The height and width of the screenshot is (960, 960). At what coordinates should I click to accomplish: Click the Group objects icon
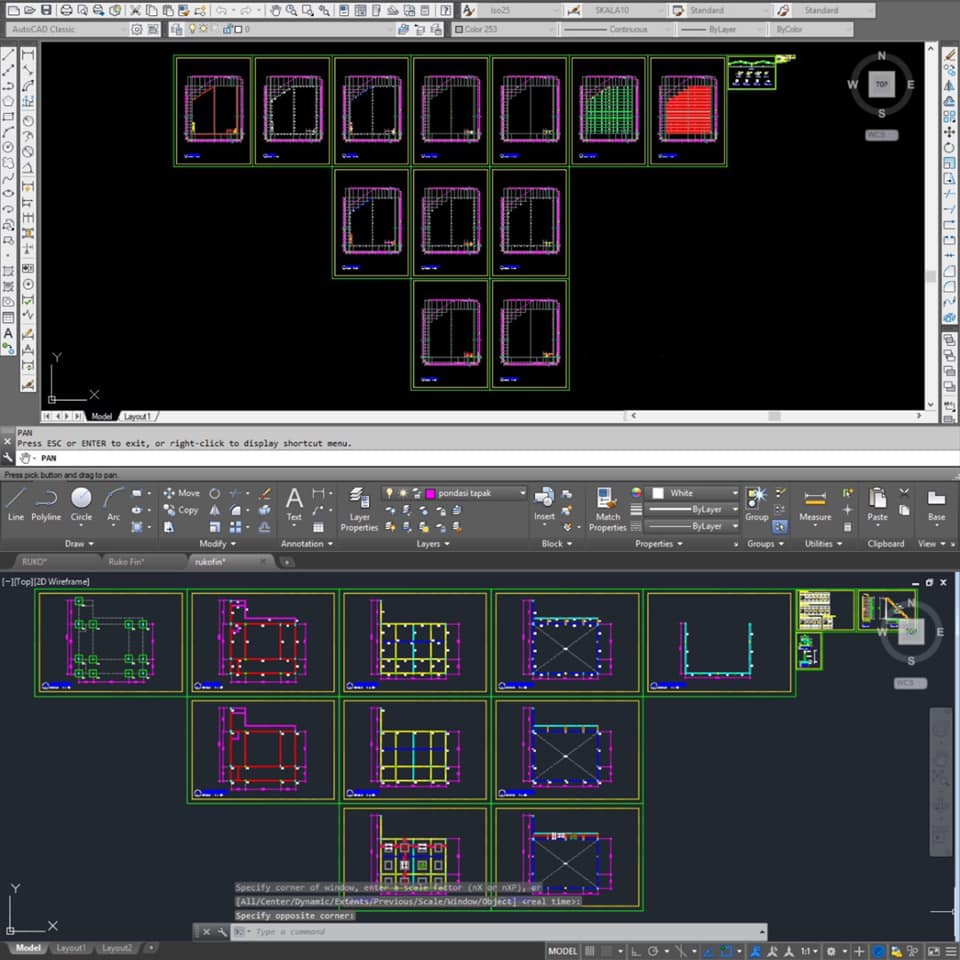[x=757, y=504]
